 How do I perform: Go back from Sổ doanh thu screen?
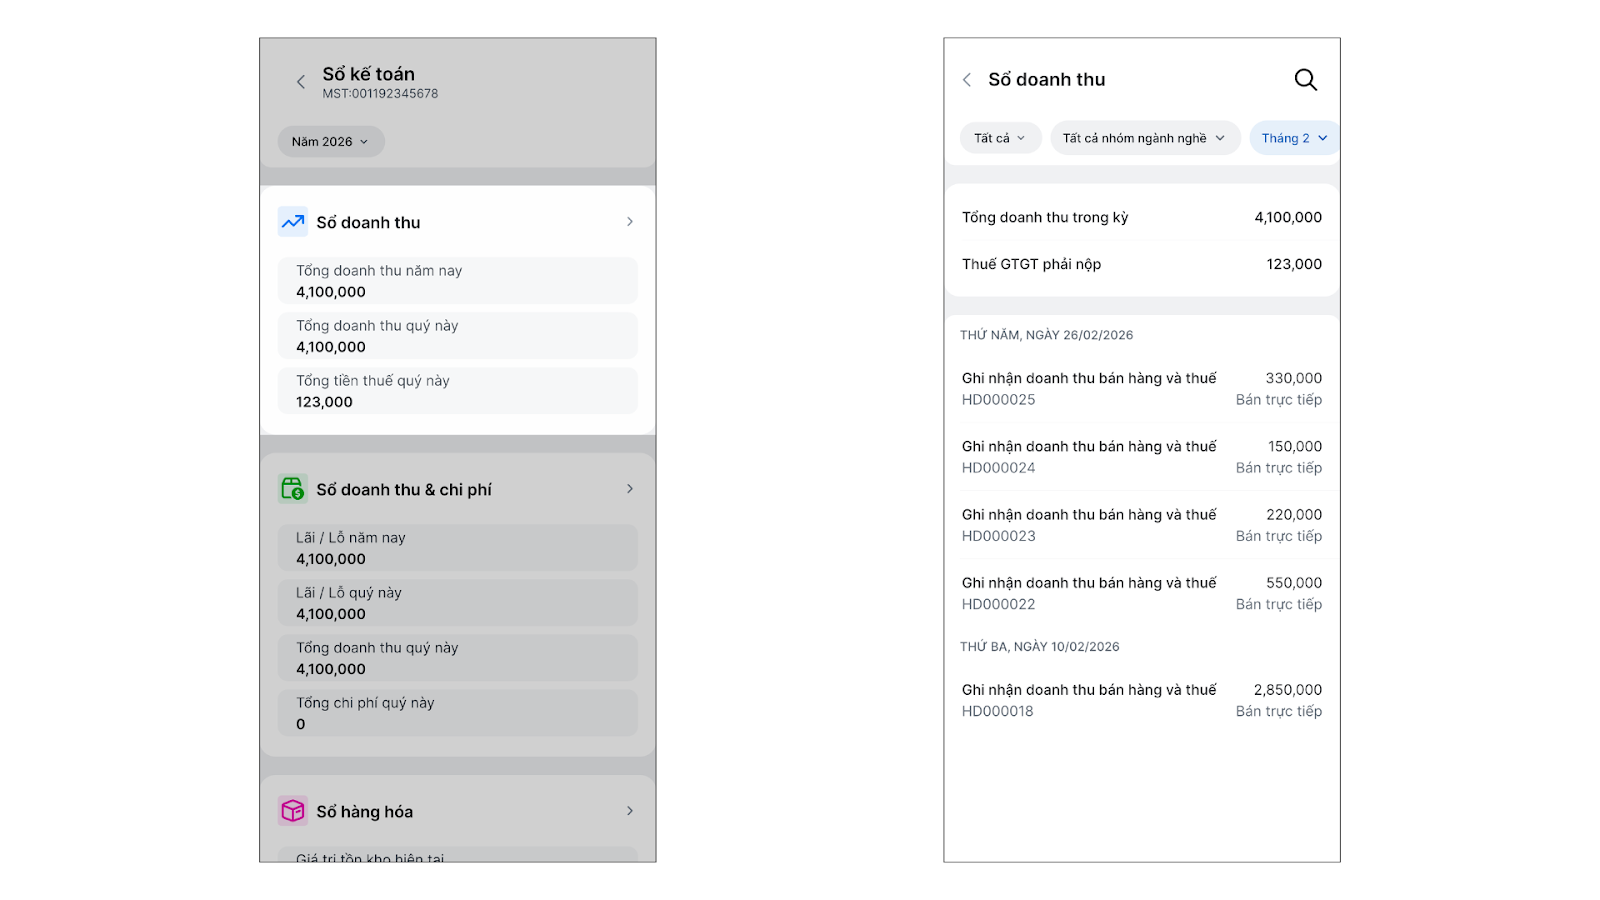pos(967,80)
